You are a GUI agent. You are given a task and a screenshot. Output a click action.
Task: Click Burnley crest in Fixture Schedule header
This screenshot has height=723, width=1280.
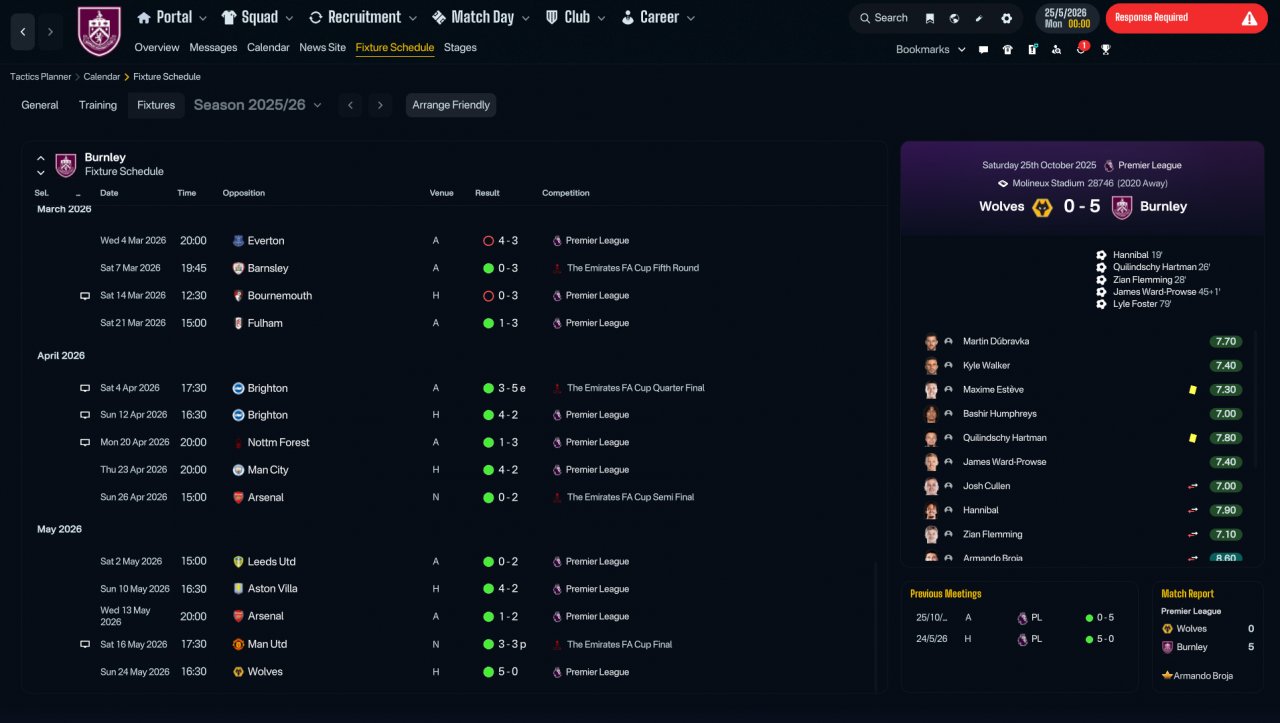tap(65, 165)
